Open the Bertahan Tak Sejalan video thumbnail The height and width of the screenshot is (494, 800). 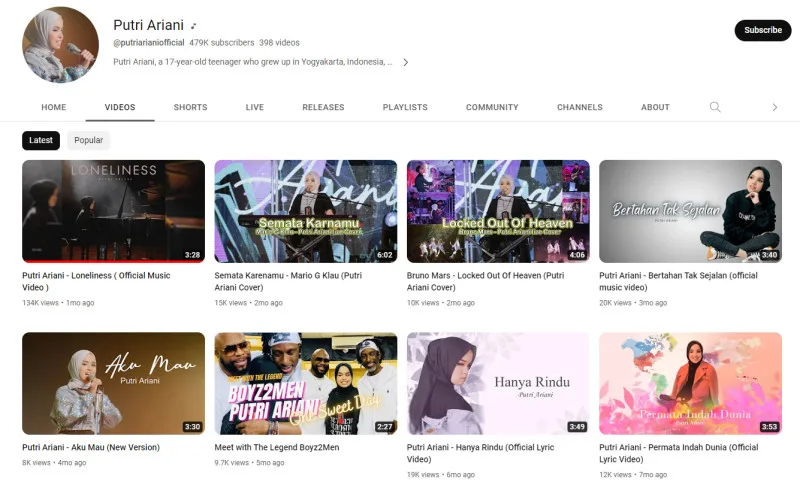coord(690,211)
